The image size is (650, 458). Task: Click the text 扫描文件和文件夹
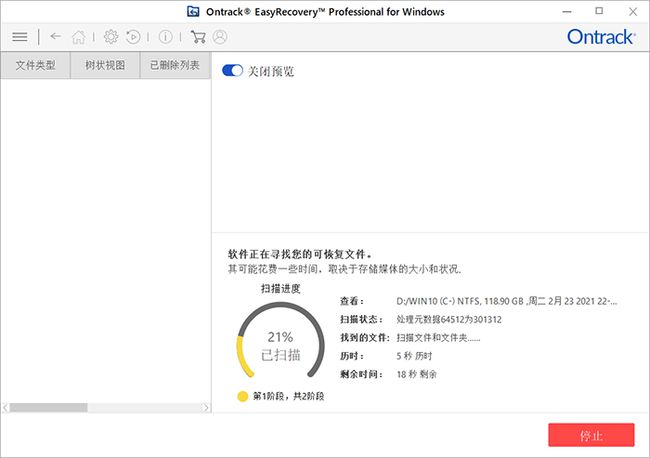point(438,338)
